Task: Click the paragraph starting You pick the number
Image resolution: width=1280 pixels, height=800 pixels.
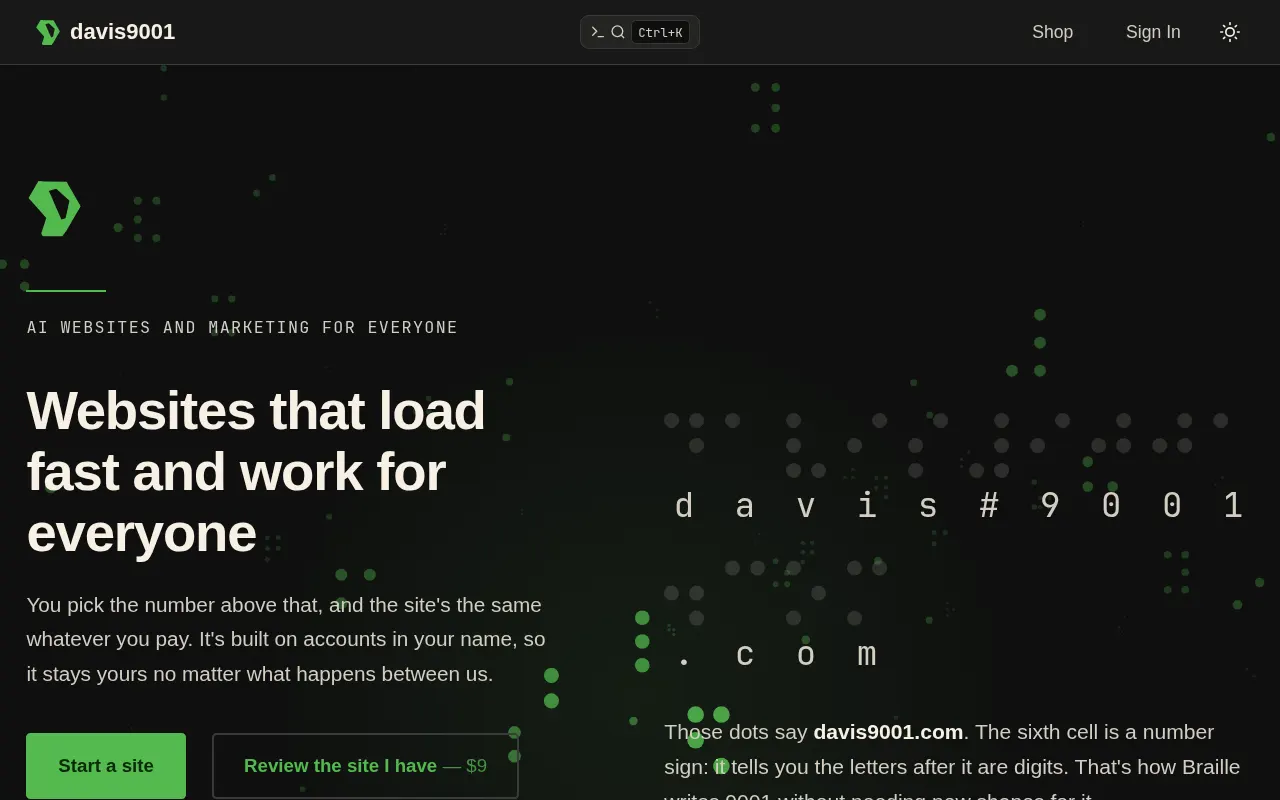Action: click(x=286, y=639)
